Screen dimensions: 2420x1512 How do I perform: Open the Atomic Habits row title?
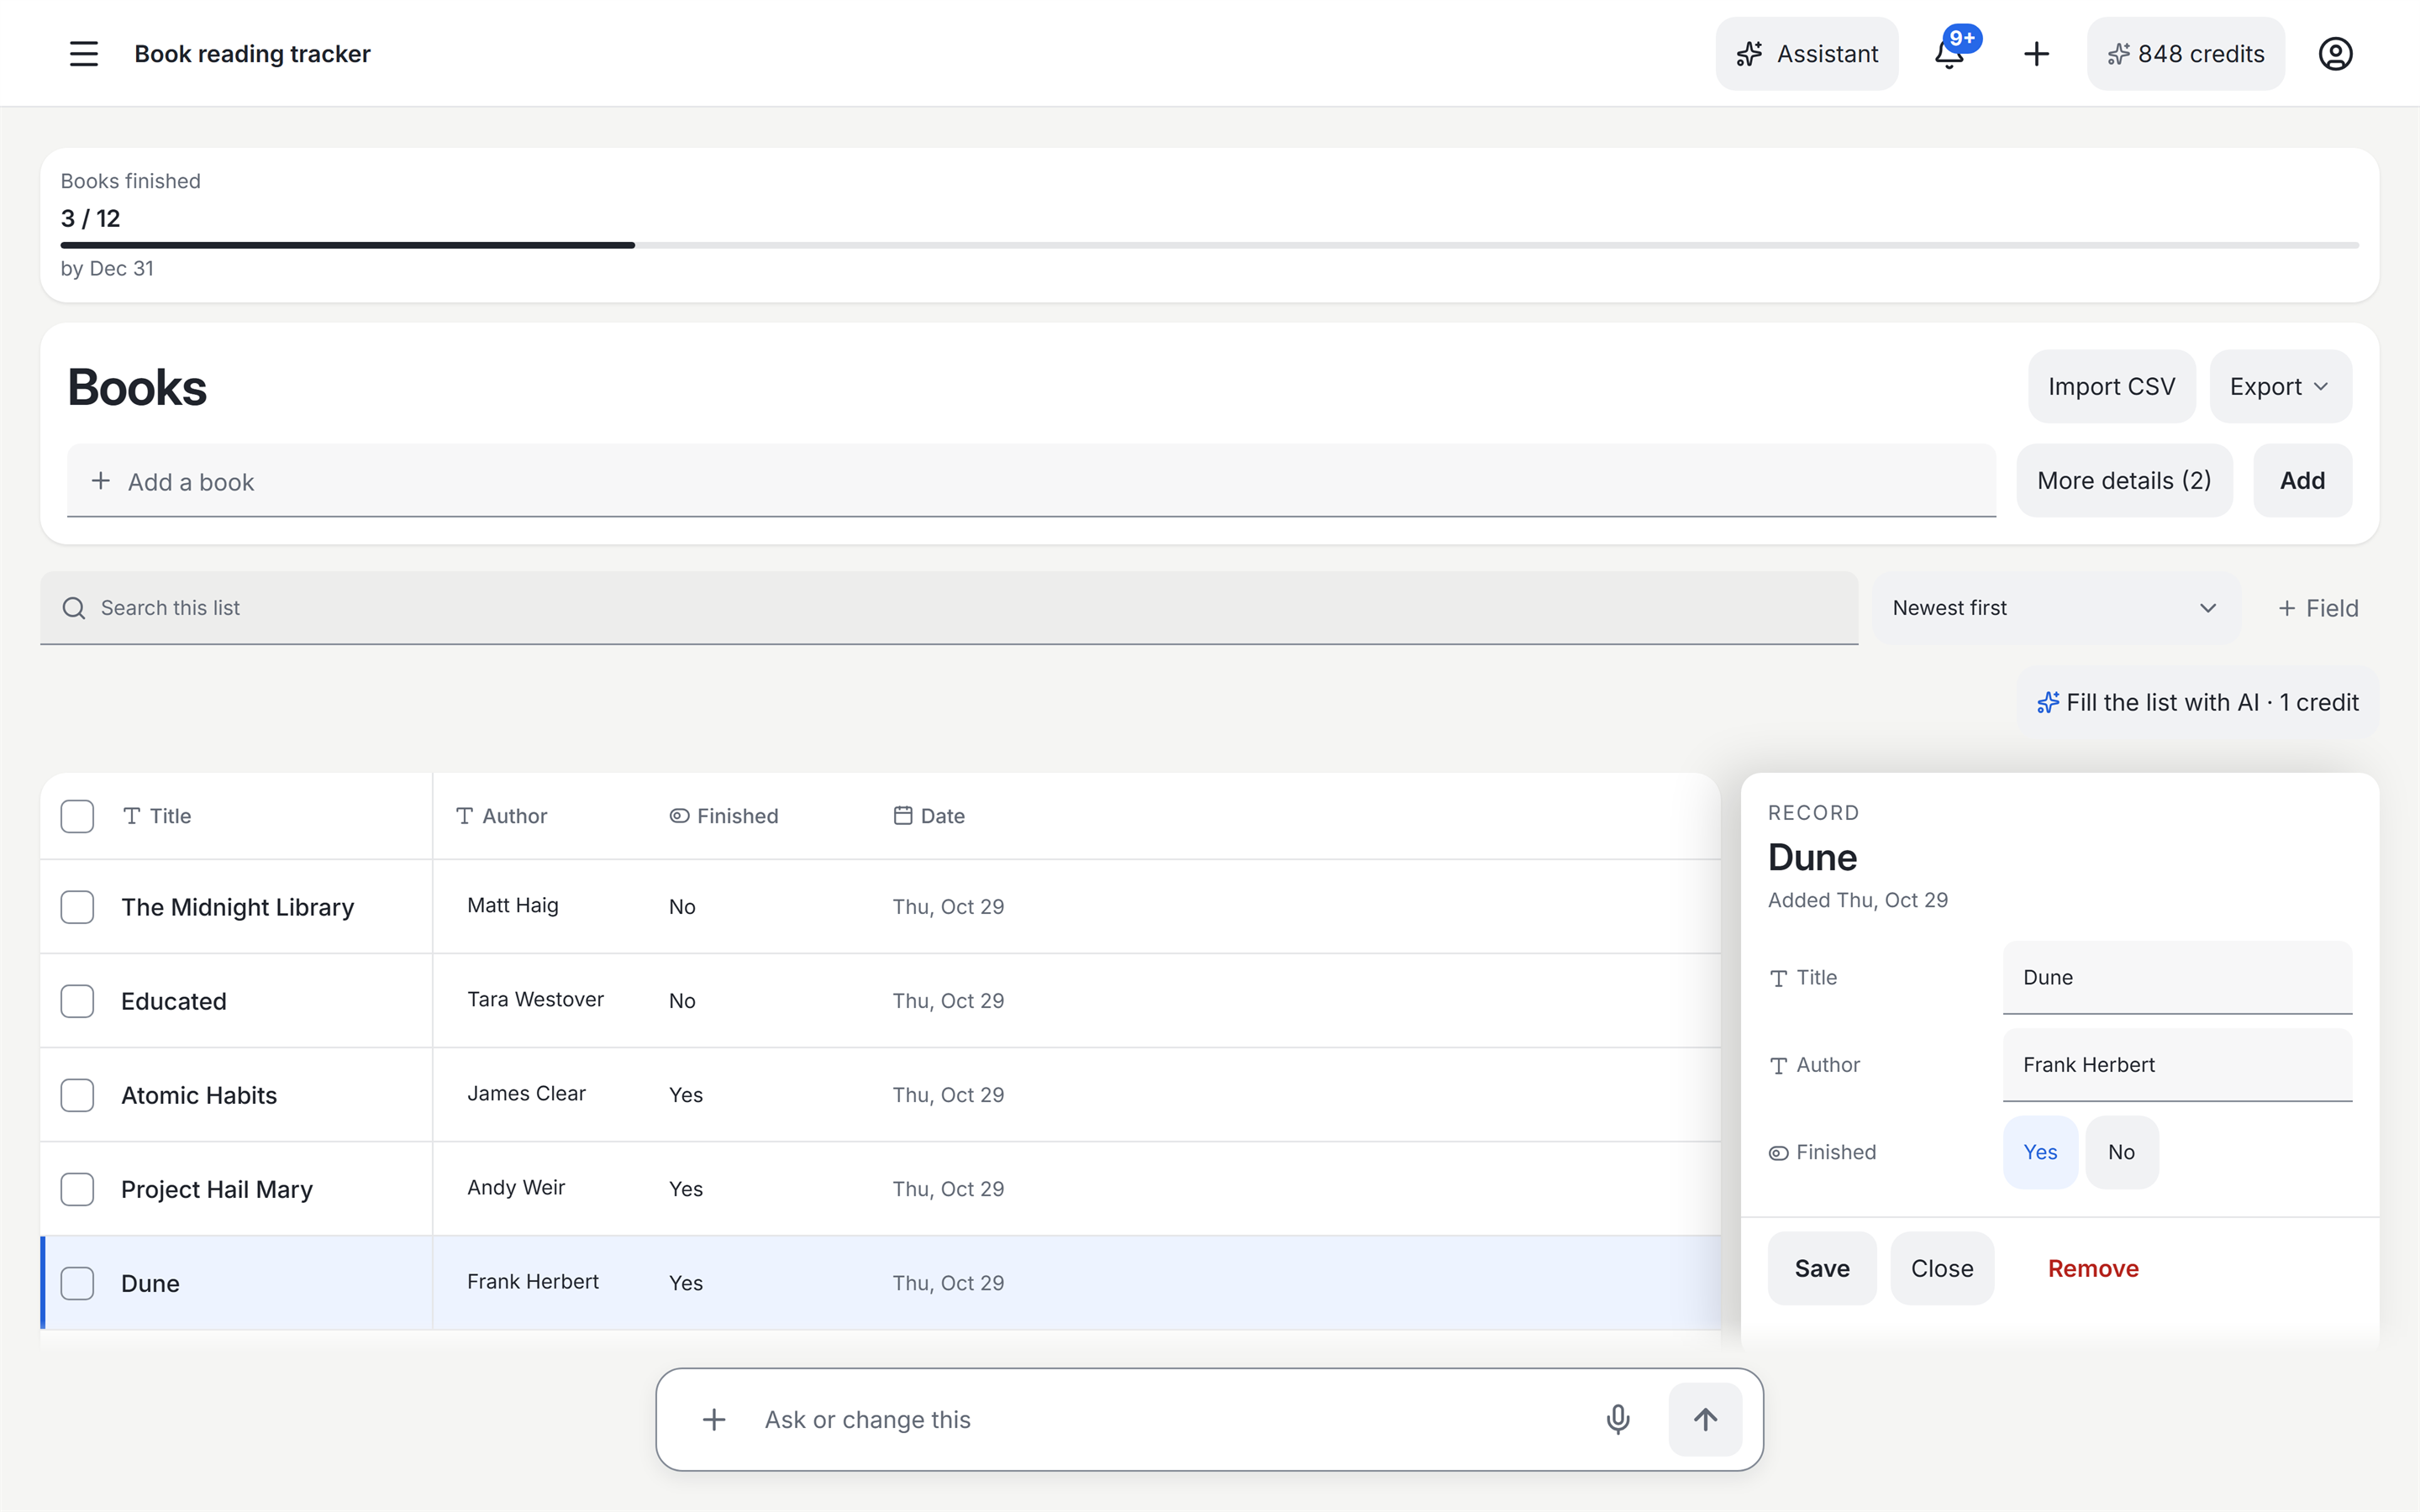(199, 1095)
